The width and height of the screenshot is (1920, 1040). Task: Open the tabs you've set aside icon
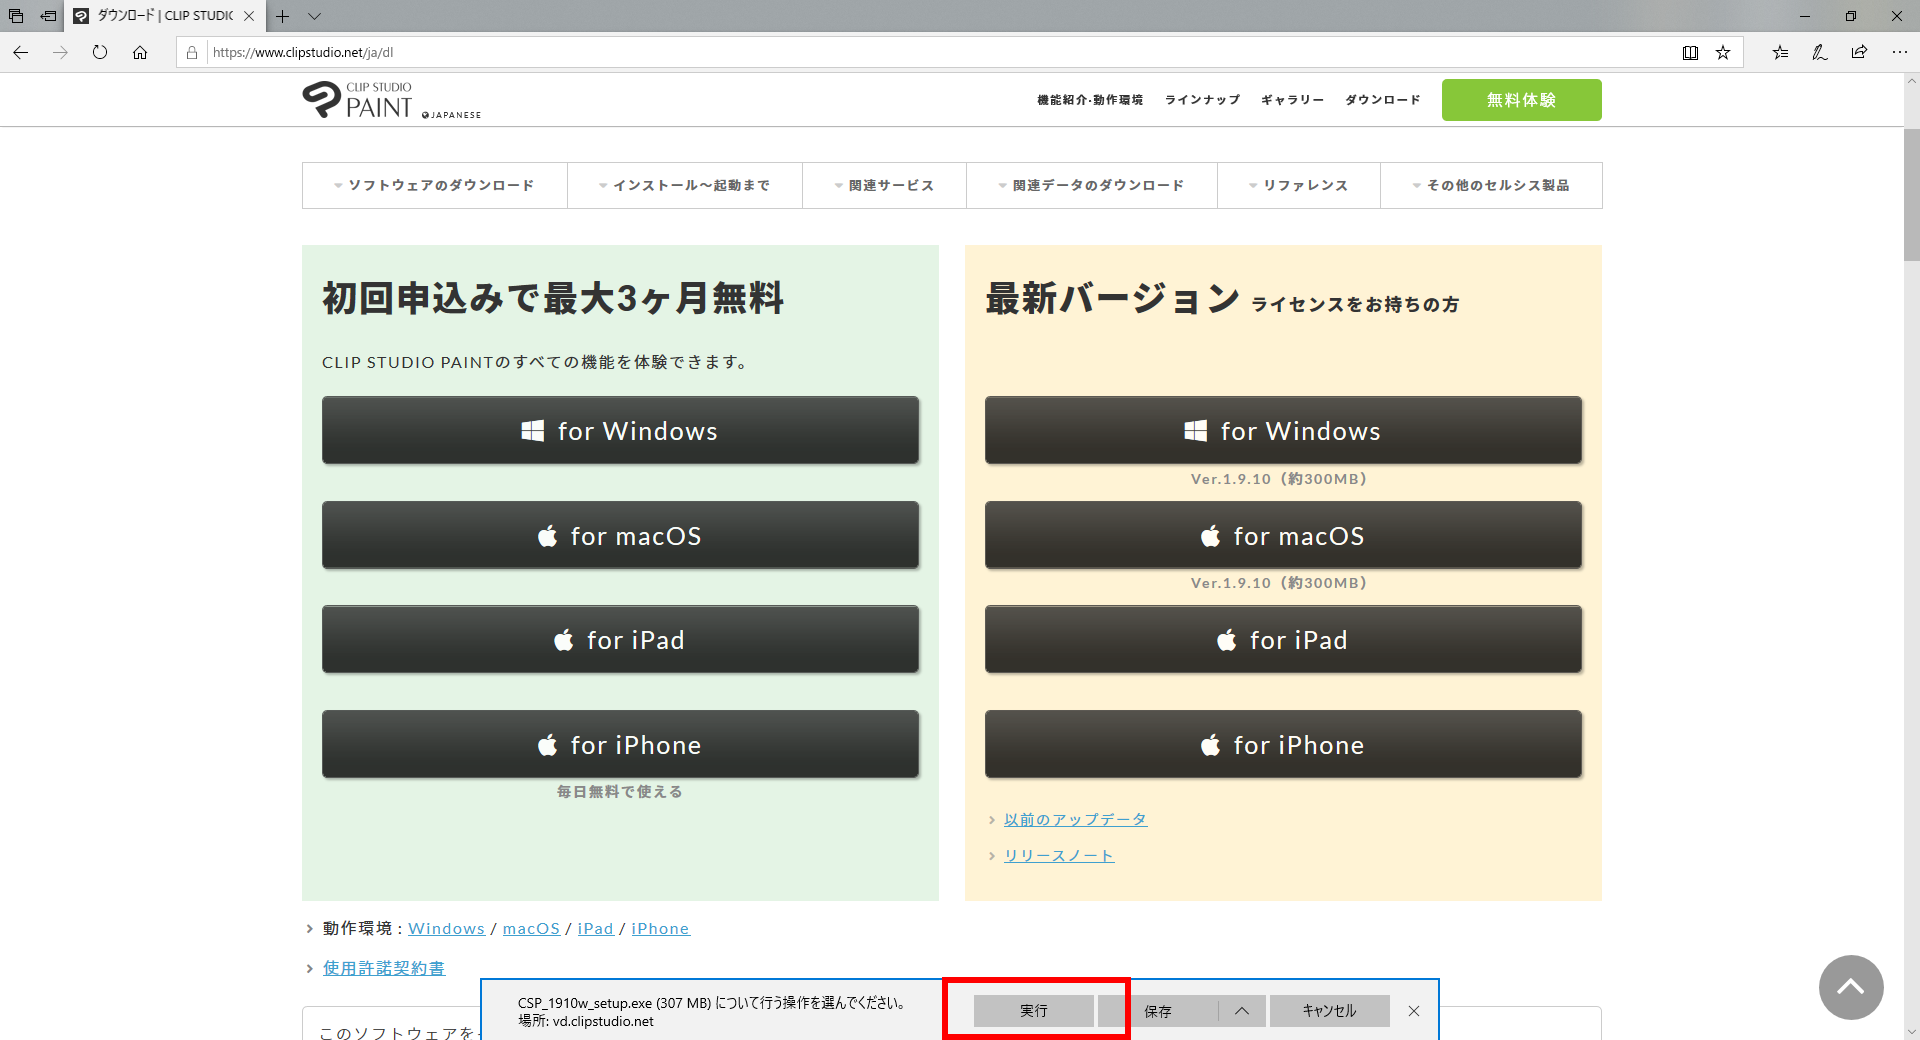16,16
